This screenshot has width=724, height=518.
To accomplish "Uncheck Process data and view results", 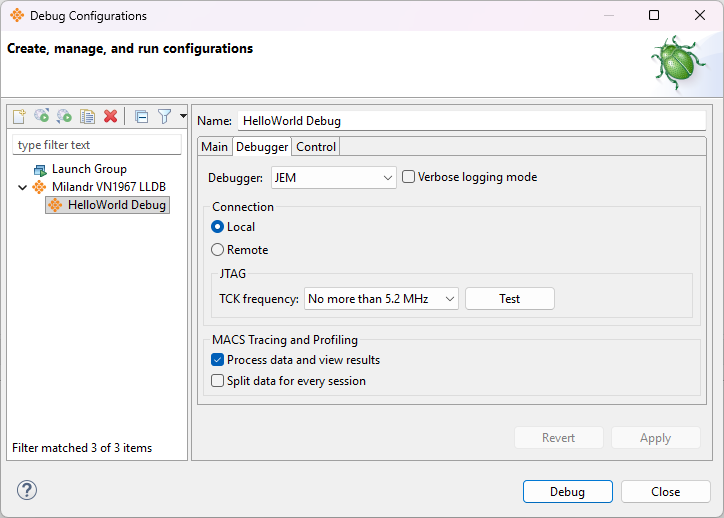I will coord(218,360).
